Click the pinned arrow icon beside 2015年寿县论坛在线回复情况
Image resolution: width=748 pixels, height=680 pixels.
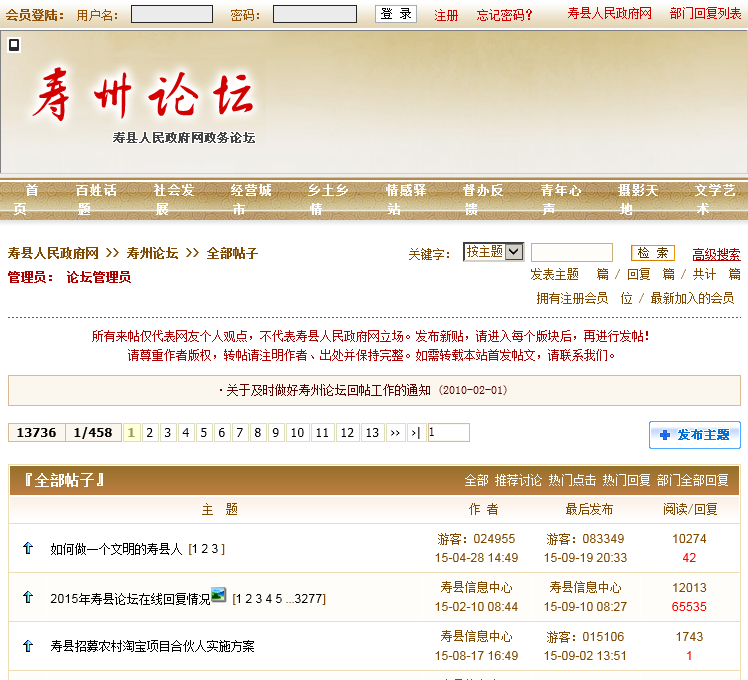coord(28,596)
